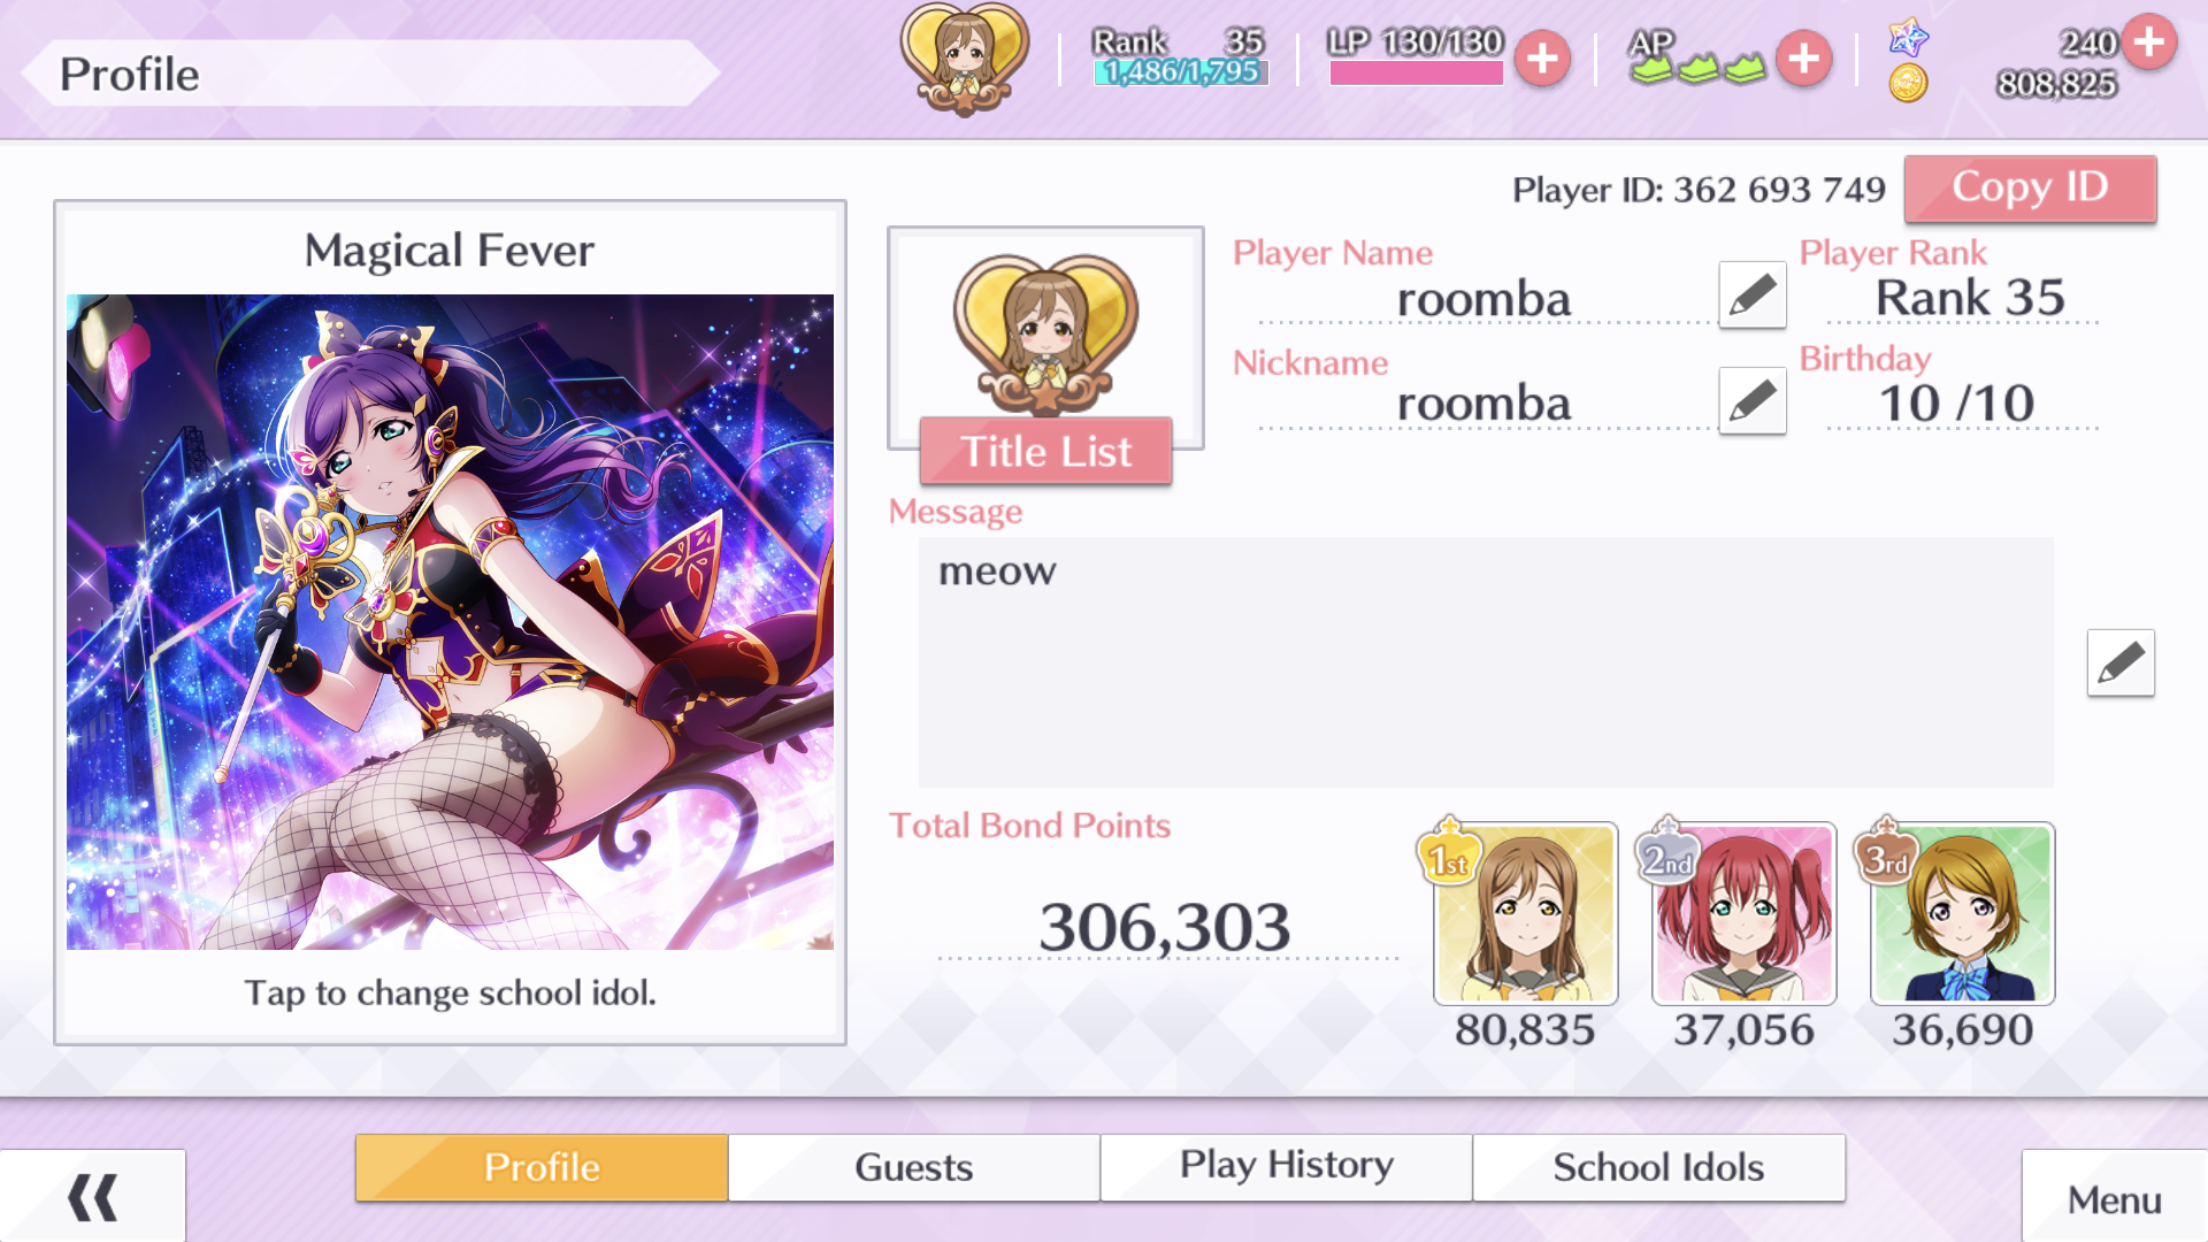Tap the heart title badge in header
Screen dimensions: 2208x1242
tap(964, 58)
